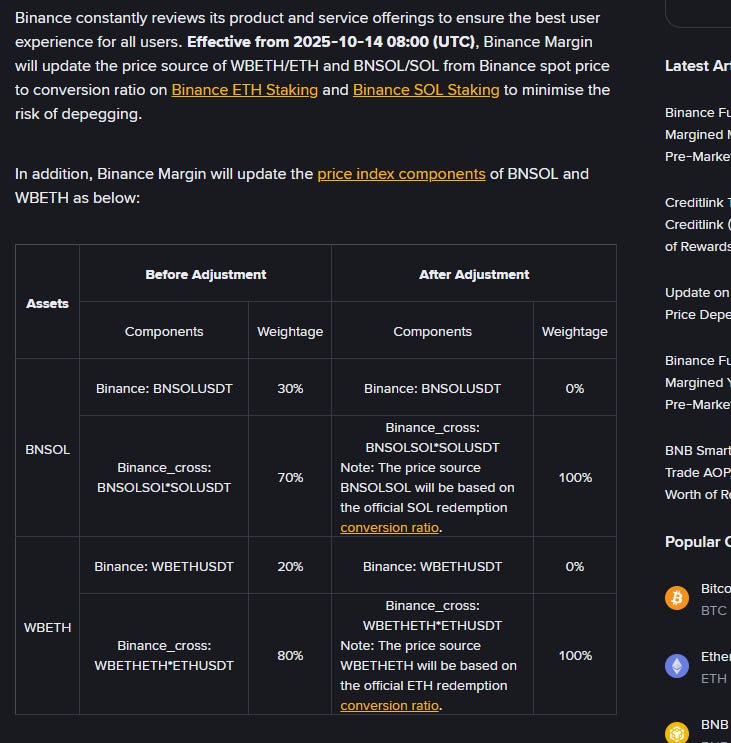Click the Ethereum coin icon

677,666
